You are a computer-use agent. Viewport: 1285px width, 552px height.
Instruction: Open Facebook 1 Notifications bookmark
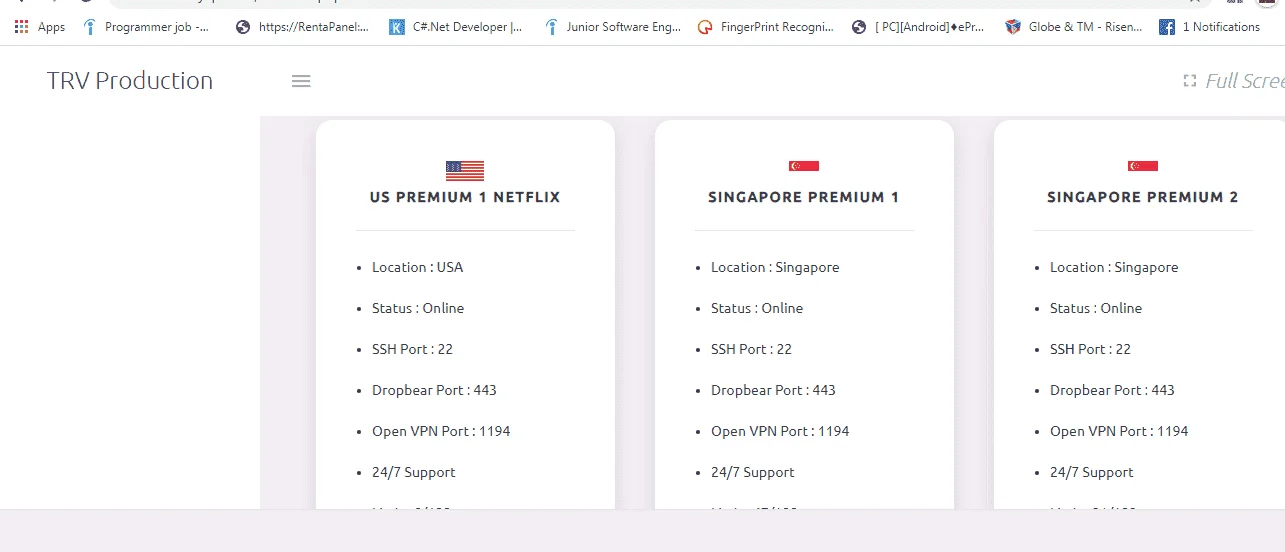click(1209, 27)
